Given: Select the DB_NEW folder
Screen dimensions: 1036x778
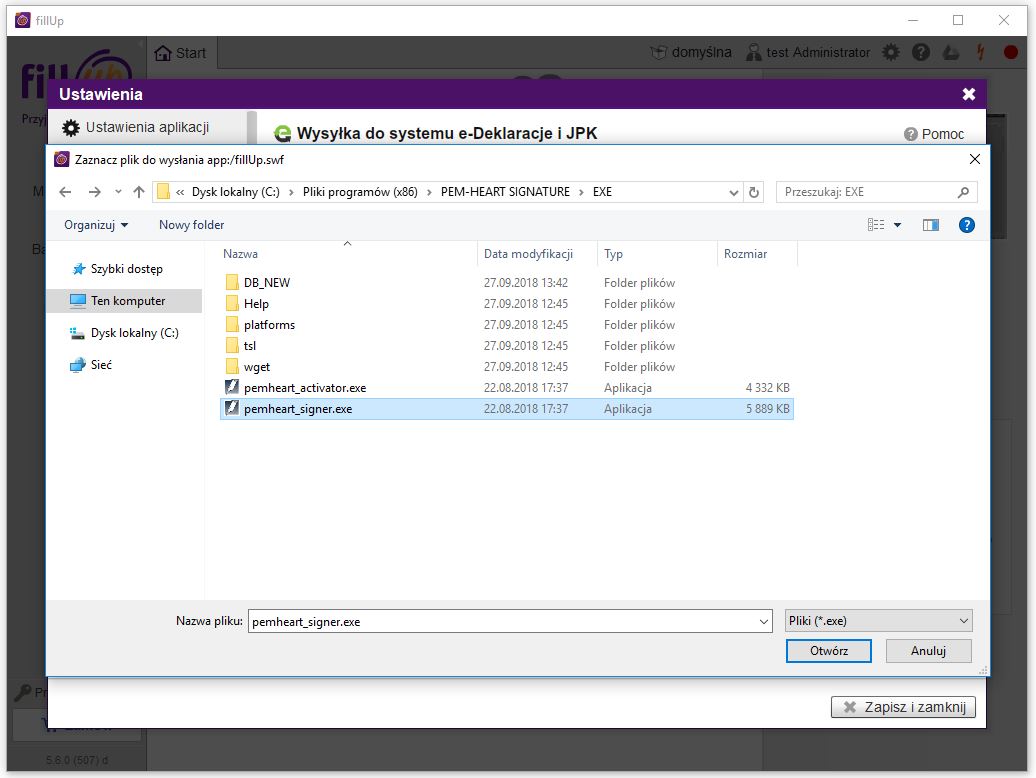Looking at the screenshot, I should pos(506,283).
